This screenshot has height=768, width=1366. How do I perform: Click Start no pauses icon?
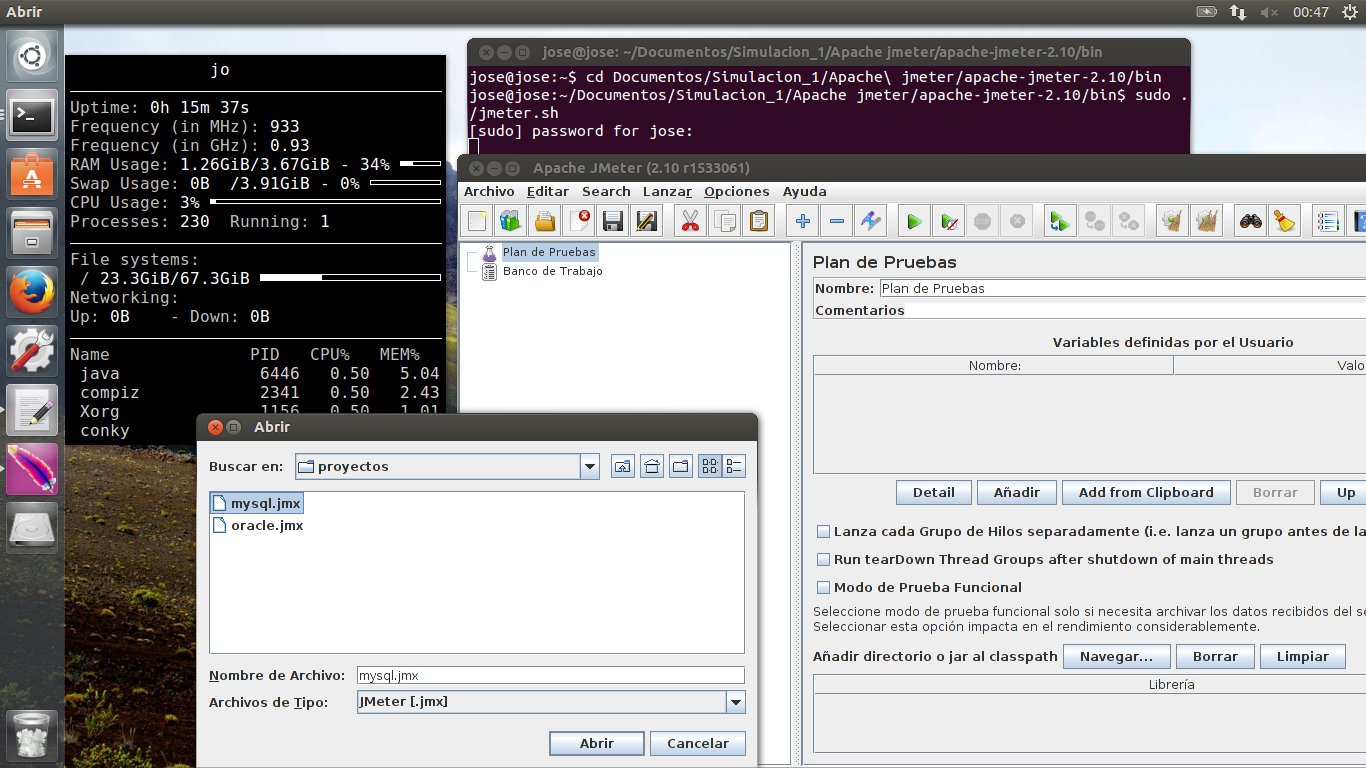pos(949,221)
